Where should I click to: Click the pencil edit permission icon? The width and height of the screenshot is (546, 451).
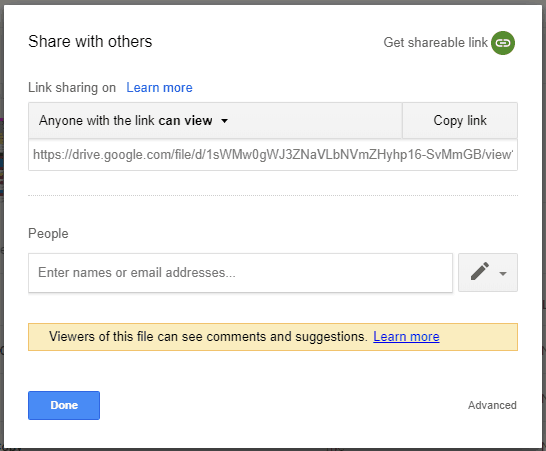click(x=480, y=272)
